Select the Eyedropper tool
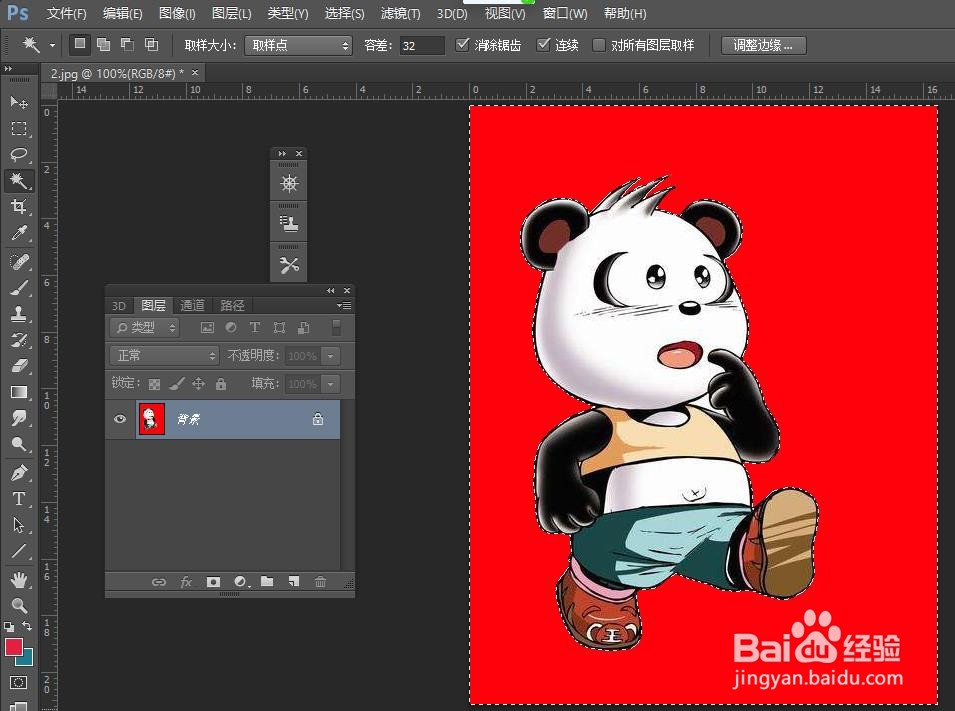 (x=19, y=233)
